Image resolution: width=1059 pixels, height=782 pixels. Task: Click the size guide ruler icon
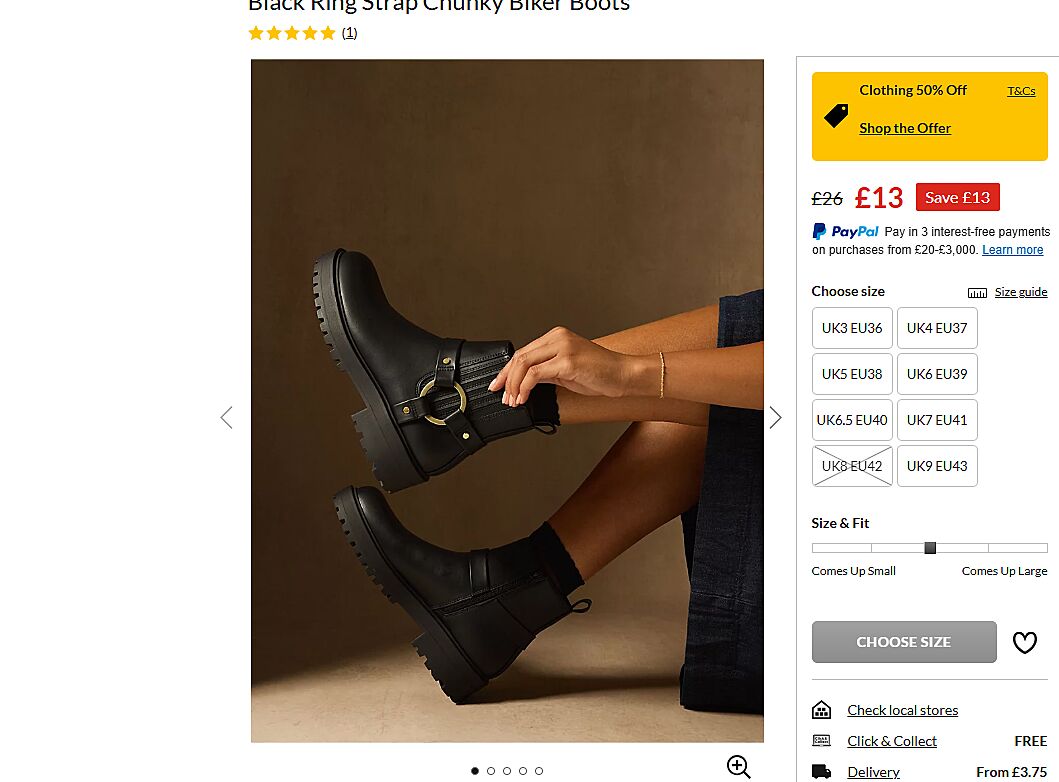(977, 293)
